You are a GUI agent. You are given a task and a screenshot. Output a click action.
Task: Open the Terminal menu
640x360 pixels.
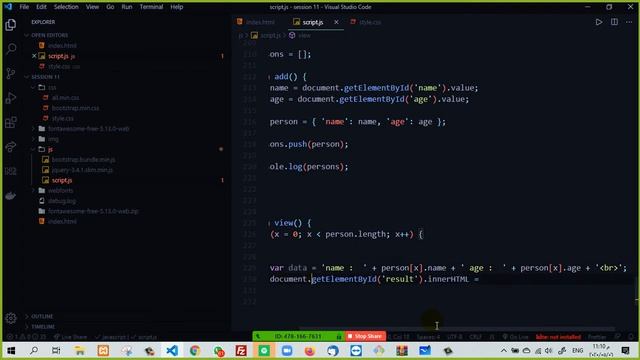tap(151, 7)
